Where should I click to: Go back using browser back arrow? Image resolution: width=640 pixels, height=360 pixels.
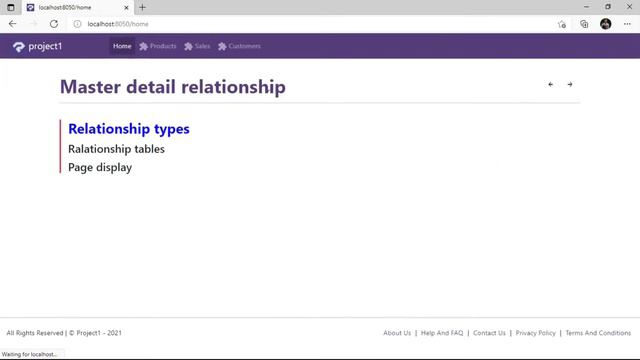click(x=13, y=24)
